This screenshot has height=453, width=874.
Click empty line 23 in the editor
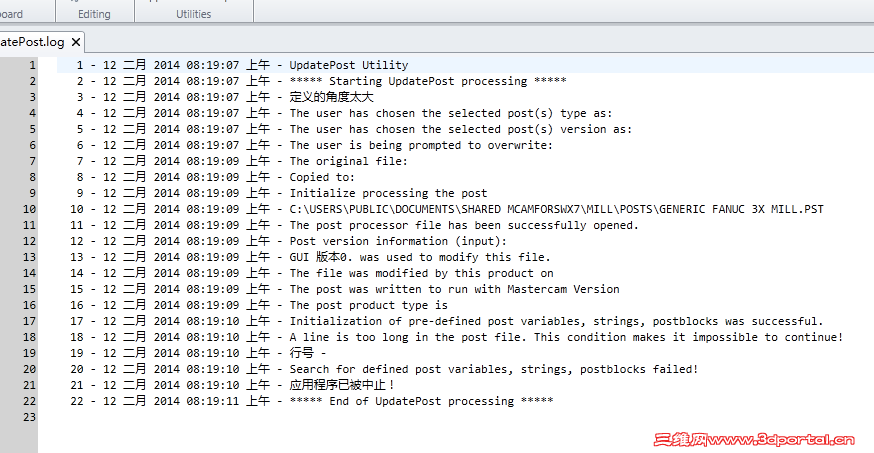pos(454,417)
